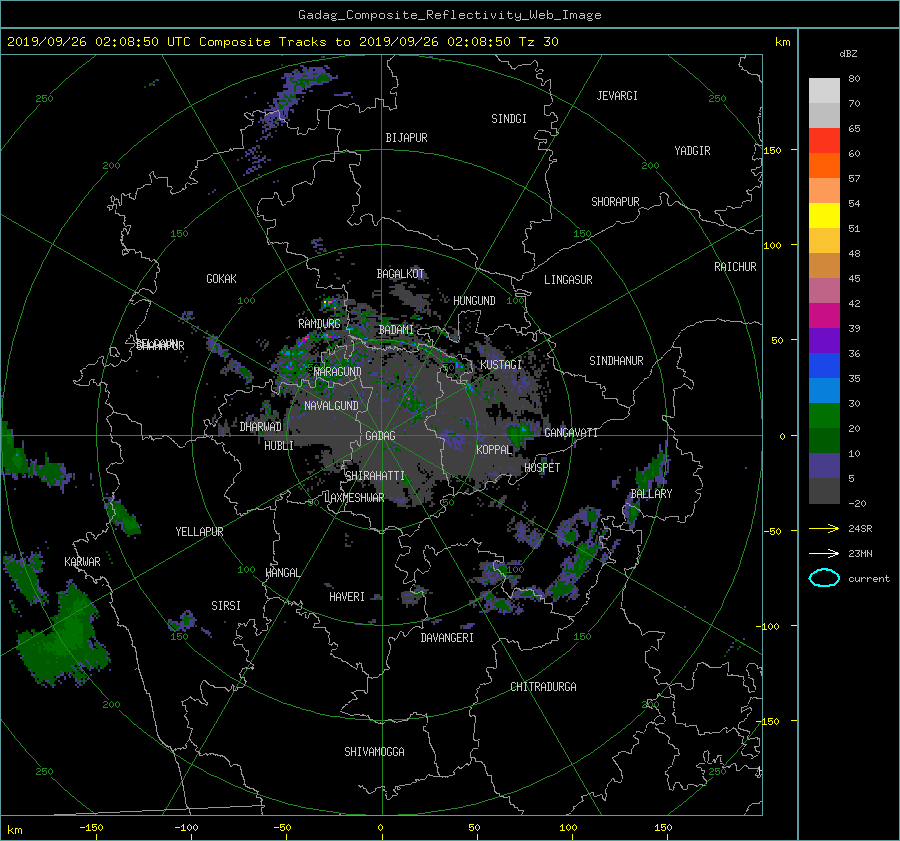Click the YADGIR city label
900x841 pixels.
click(x=692, y=151)
